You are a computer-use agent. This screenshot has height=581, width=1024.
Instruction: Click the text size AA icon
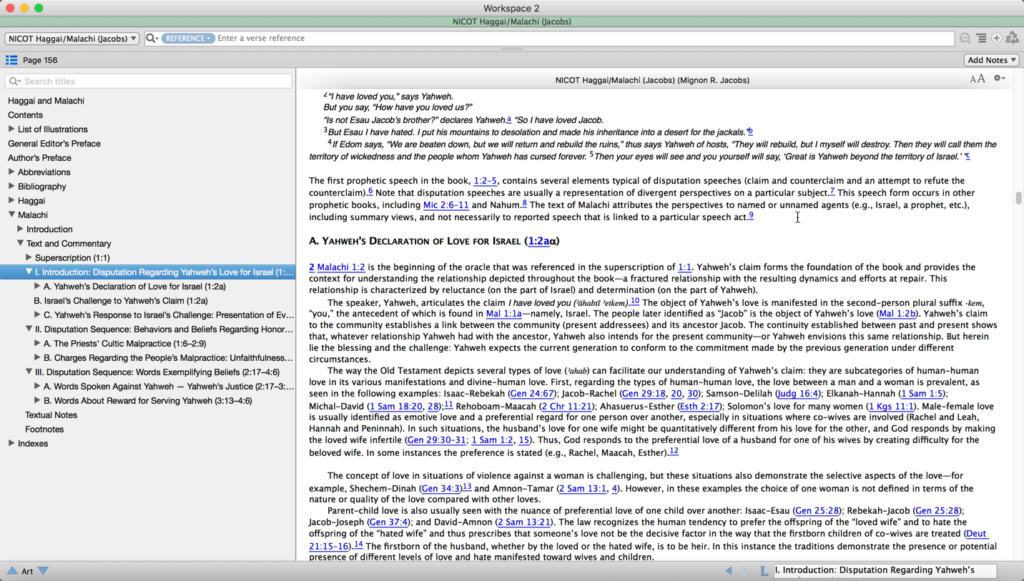[977, 80]
